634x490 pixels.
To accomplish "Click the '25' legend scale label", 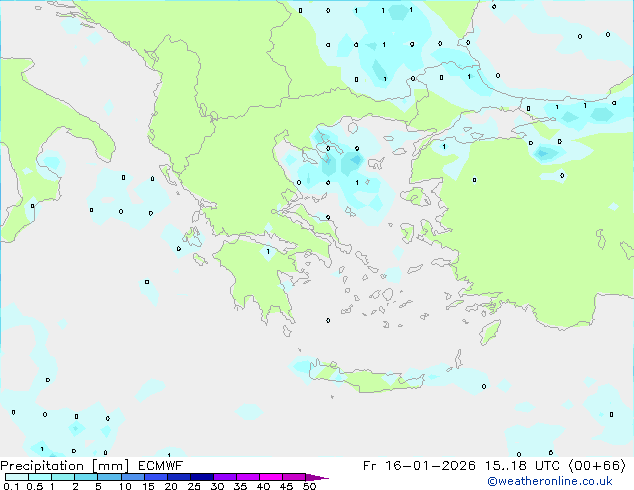I will pos(194,486).
